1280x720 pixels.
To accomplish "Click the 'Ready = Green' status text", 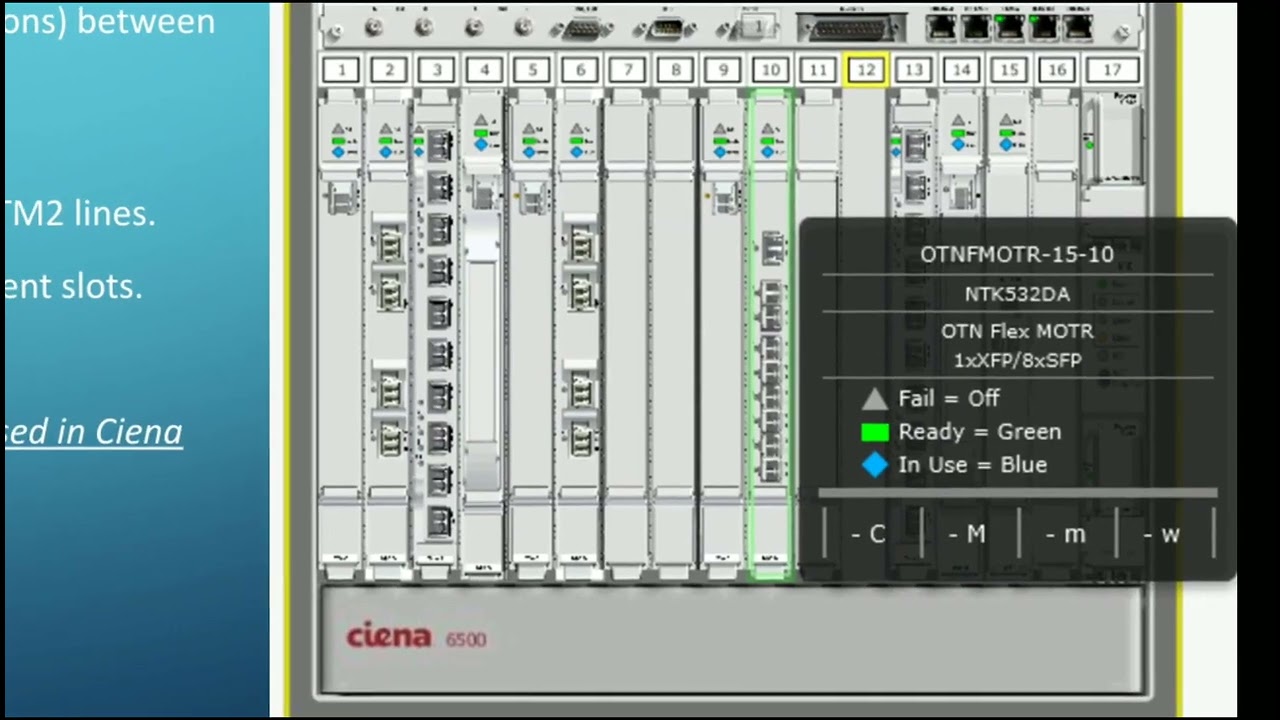I will coord(980,432).
